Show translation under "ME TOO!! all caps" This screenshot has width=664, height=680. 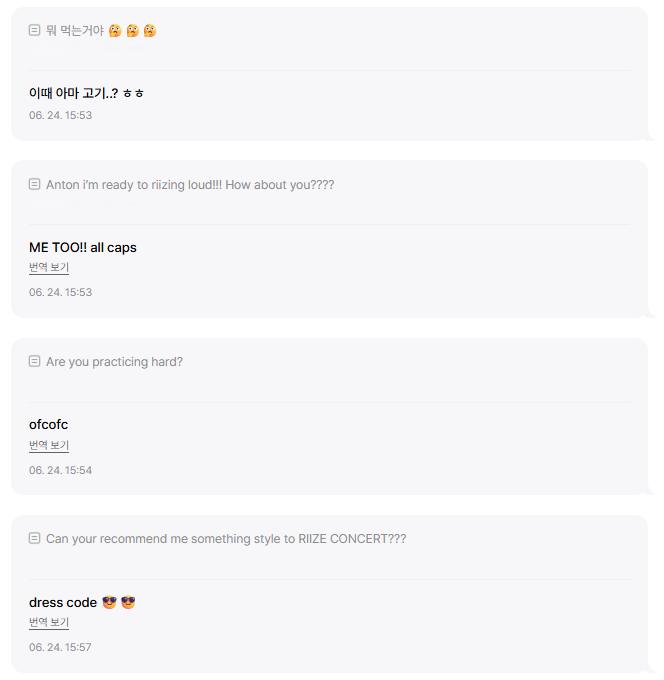click(49, 268)
